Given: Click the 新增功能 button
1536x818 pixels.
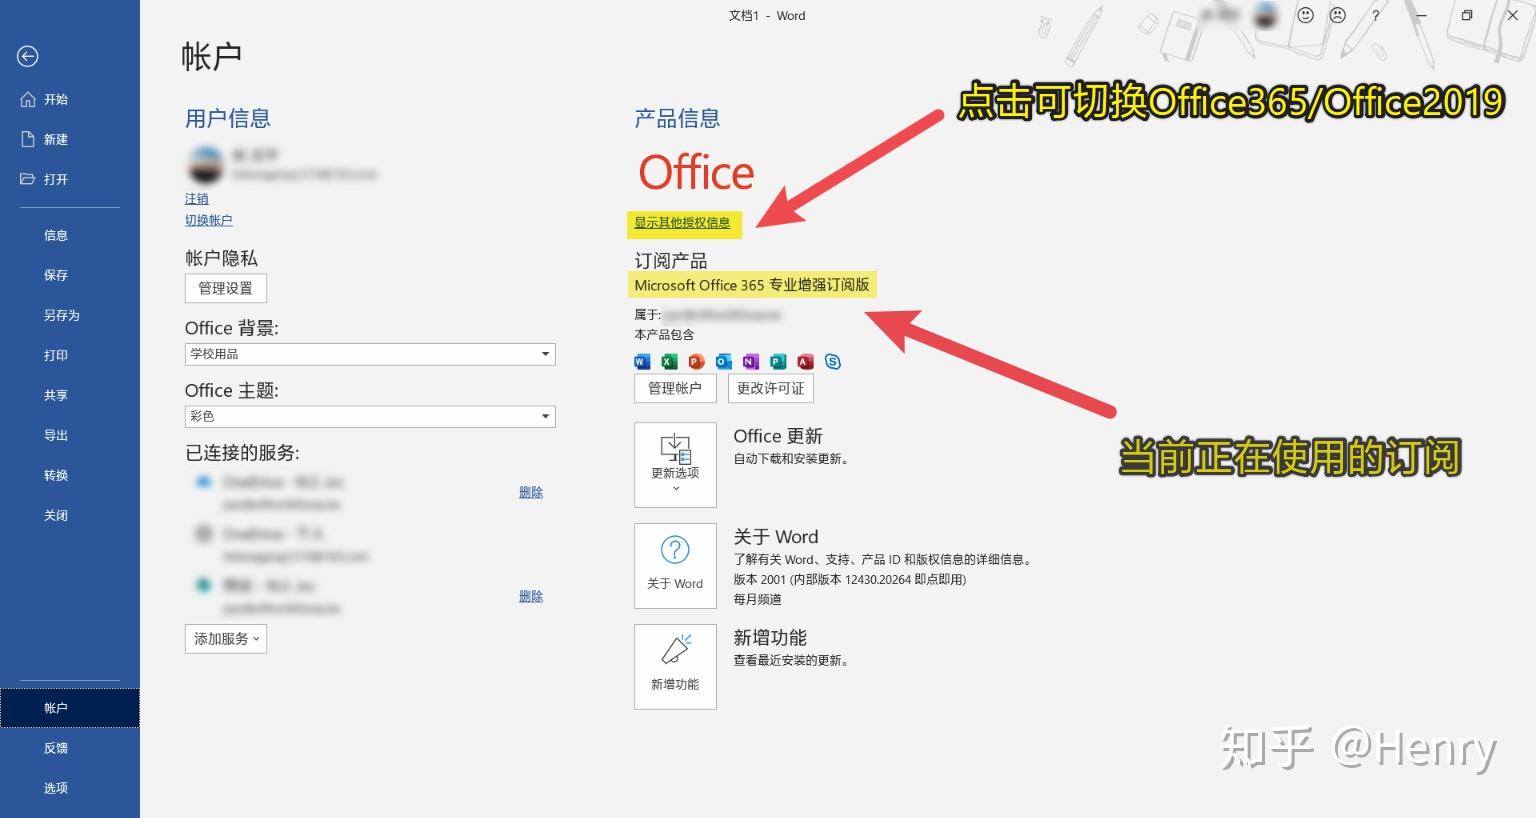Looking at the screenshot, I should point(675,667).
